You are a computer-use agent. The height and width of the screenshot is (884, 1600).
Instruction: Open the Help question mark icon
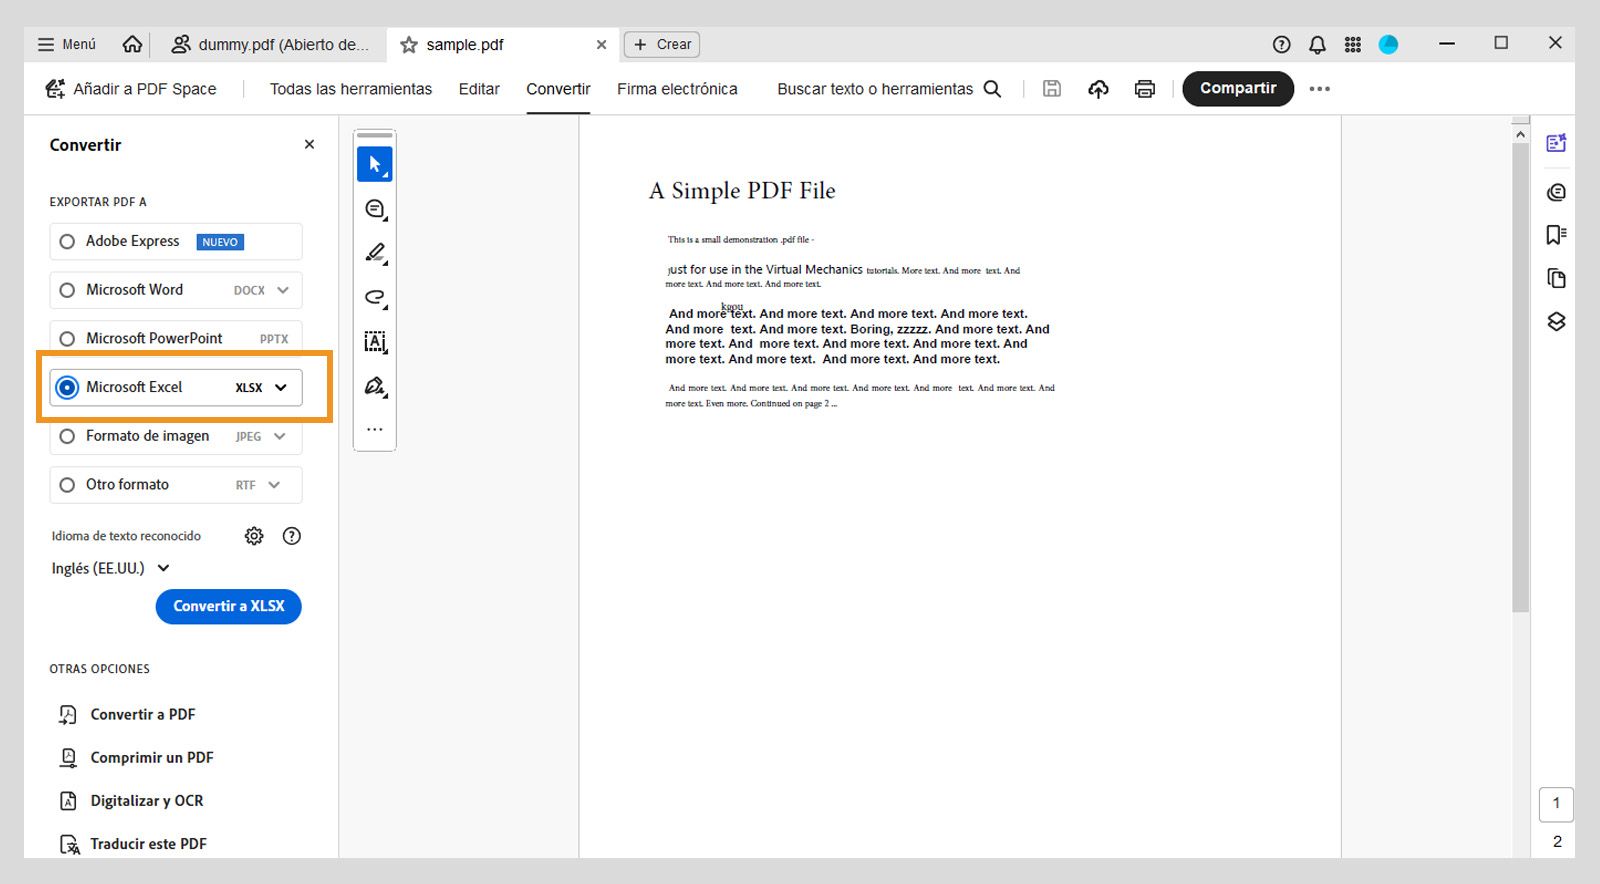point(1281,44)
